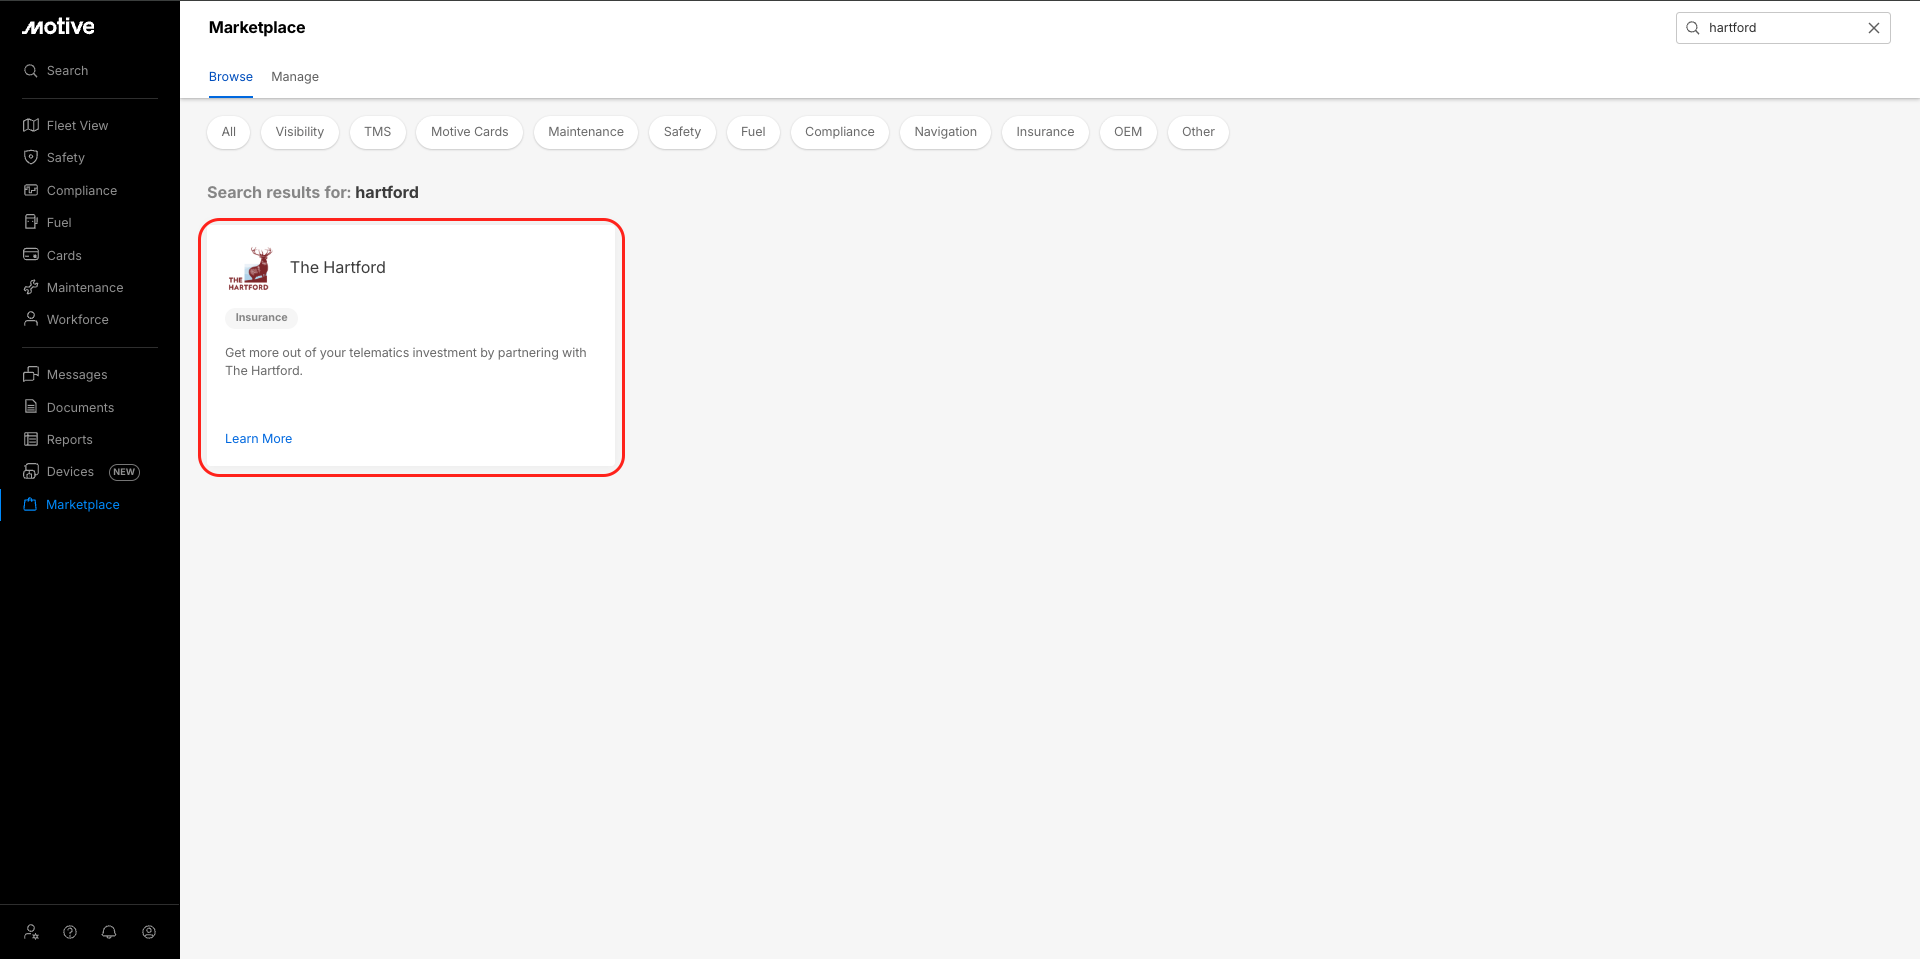The image size is (1920, 959).
Task: Filter by Maintenance category chip
Action: [x=586, y=132]
